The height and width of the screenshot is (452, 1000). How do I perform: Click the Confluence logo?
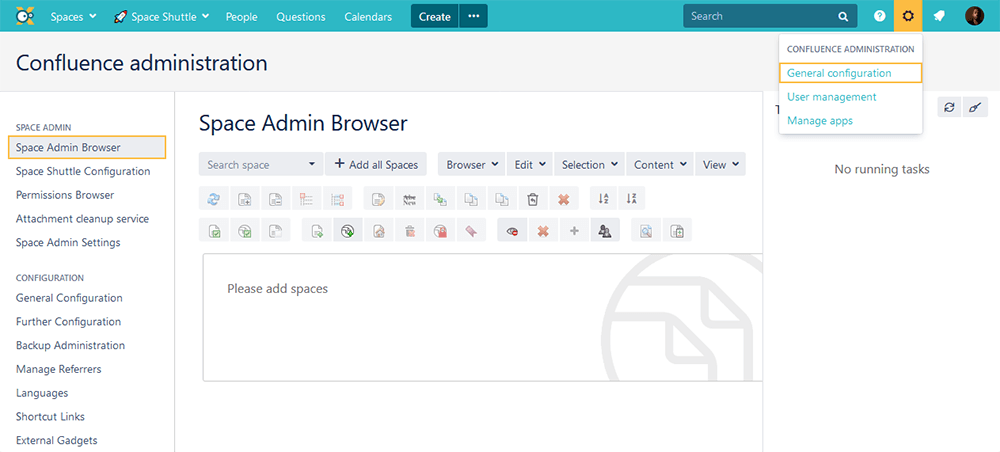click(x=25, y=17)
